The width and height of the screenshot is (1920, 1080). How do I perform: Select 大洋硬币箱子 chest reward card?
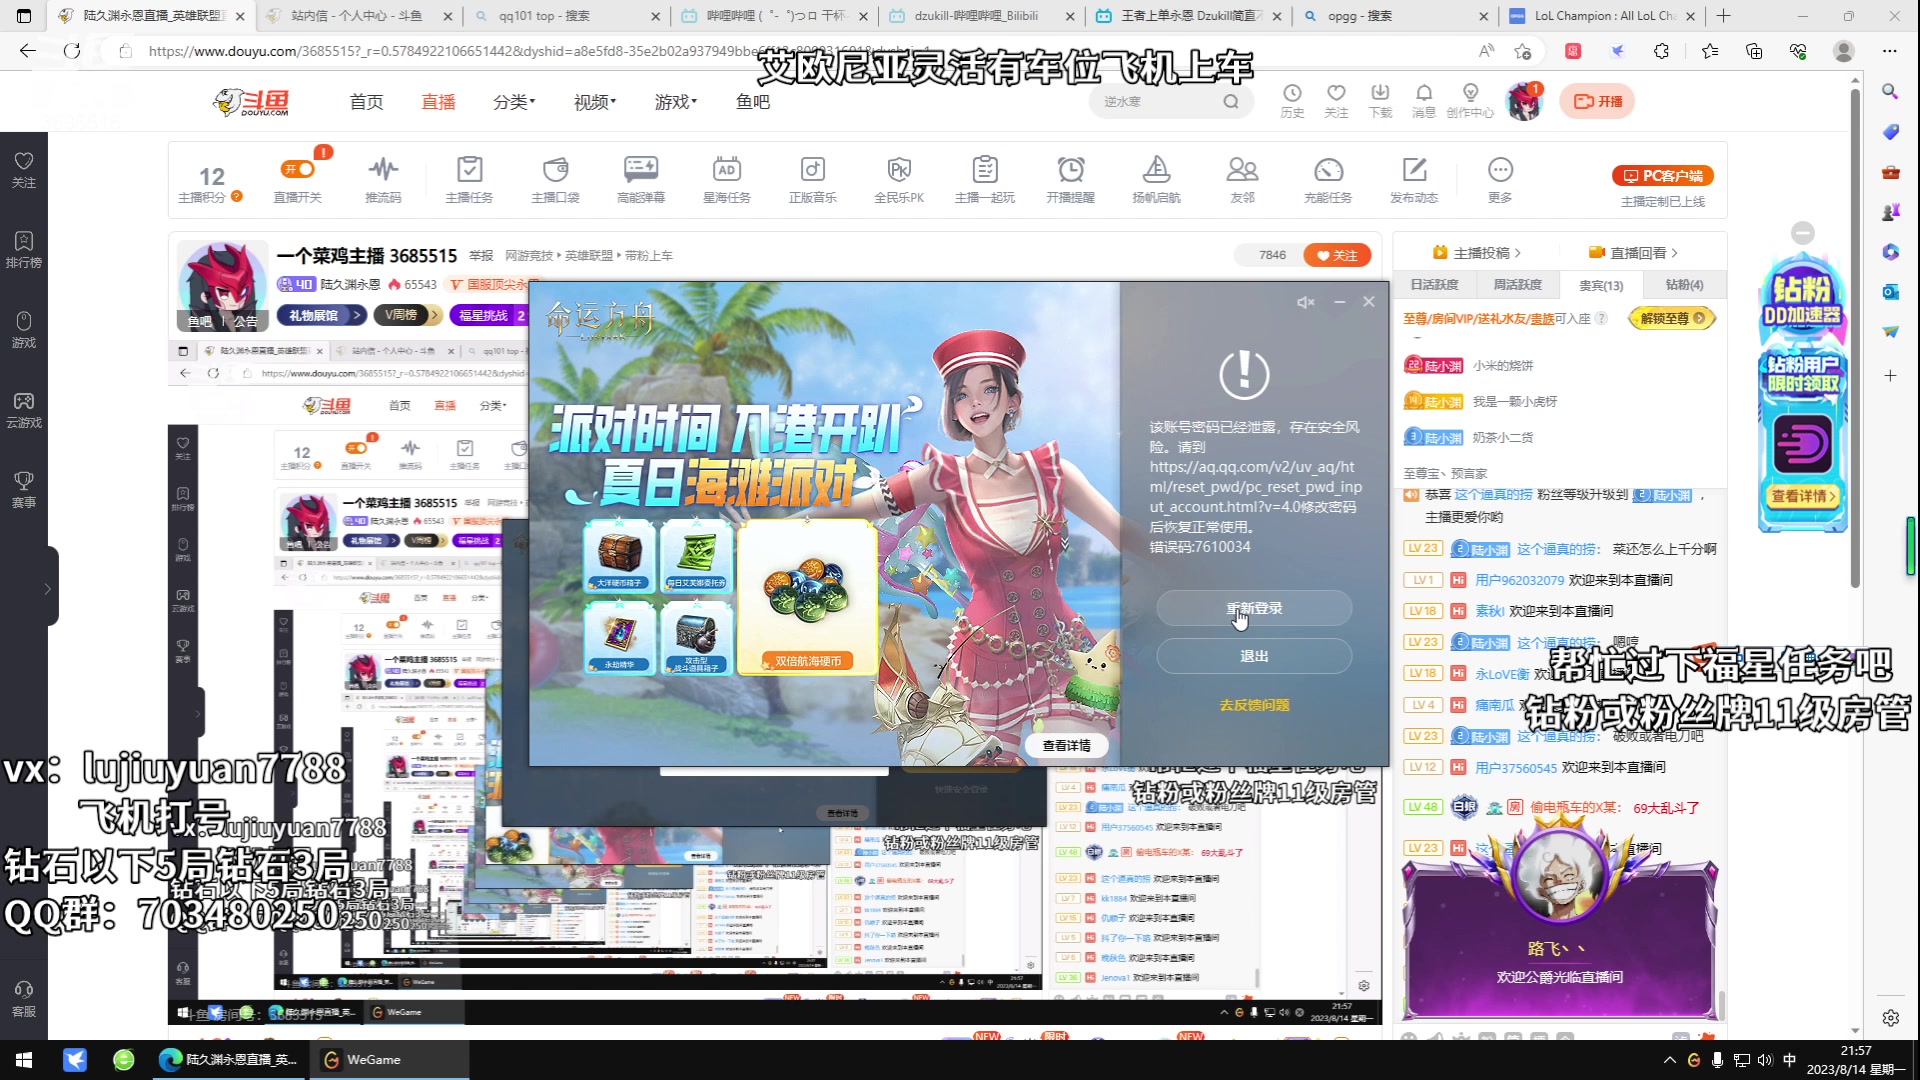point(619,556)
